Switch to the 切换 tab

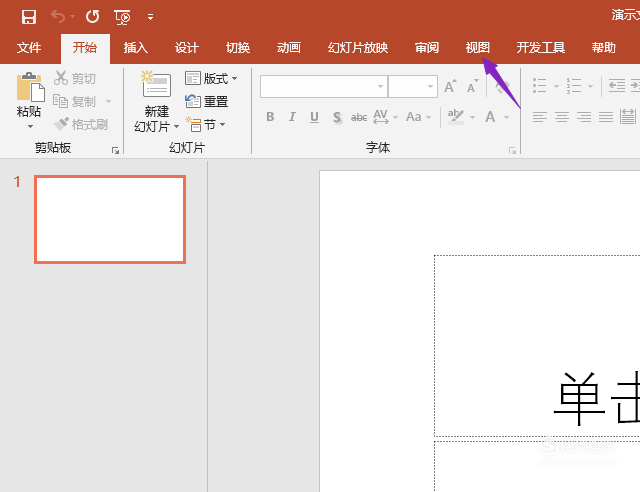pyautogui.click(x=238, y=48)
